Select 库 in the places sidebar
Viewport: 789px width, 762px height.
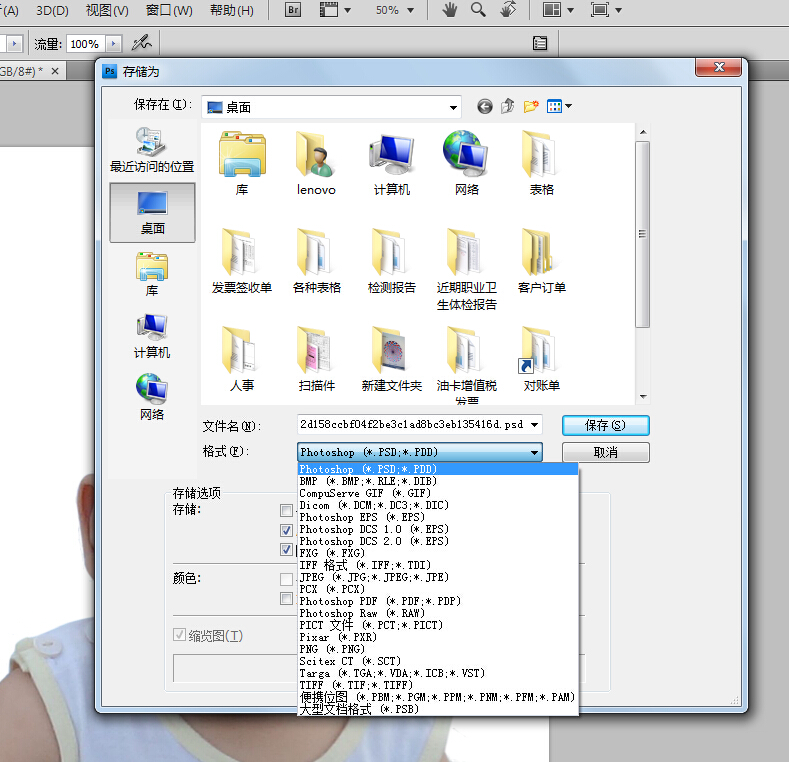pyautogui.click(x=152, y=274)
